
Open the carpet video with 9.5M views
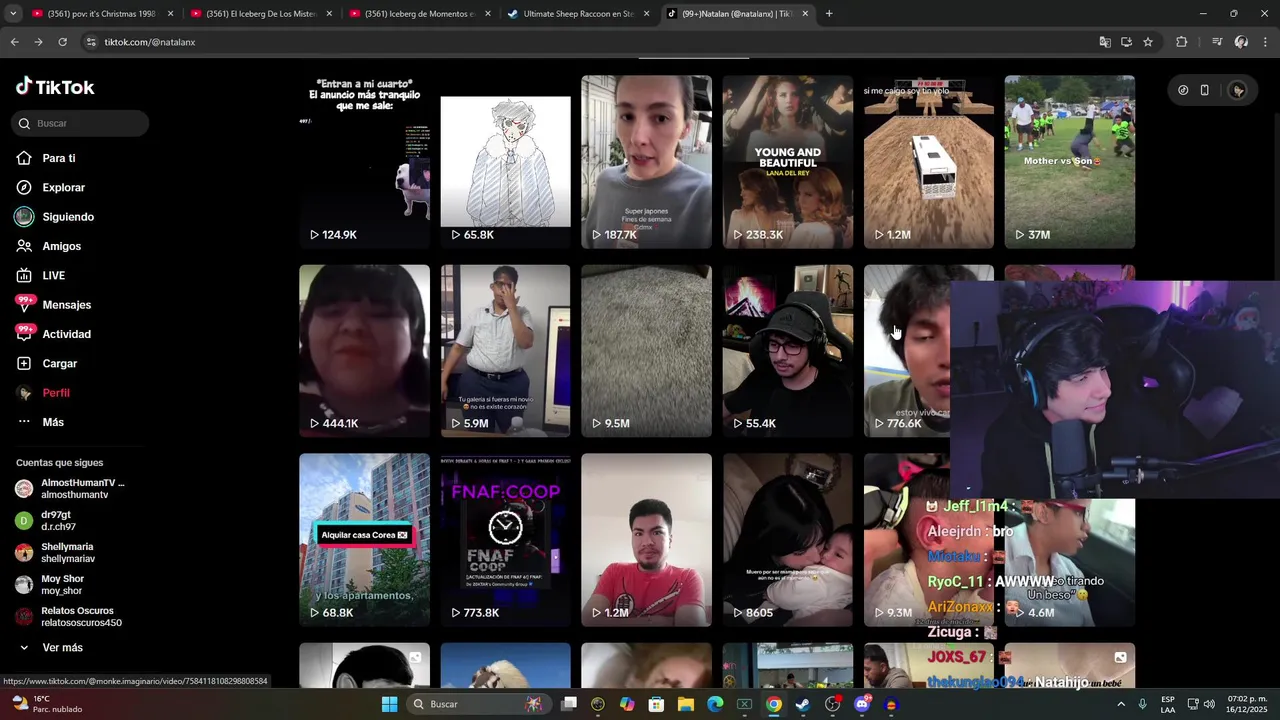click(x=646, y=351)
